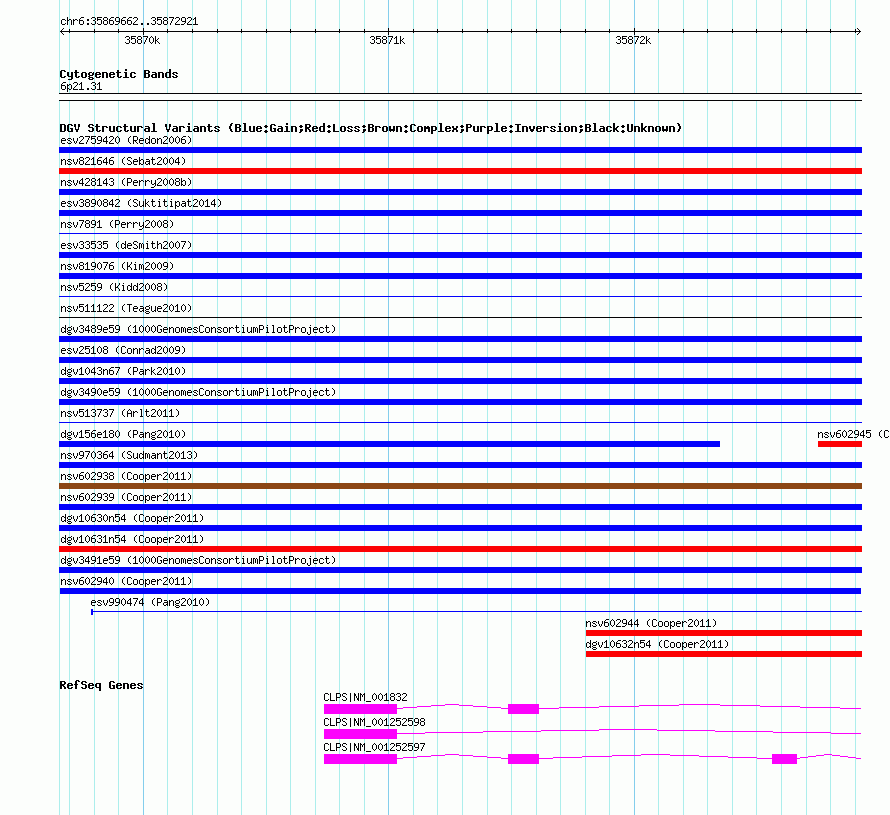
Task: Select dgv1043n67 (Park2010) variant label
Action: click(x=123, y=371)
